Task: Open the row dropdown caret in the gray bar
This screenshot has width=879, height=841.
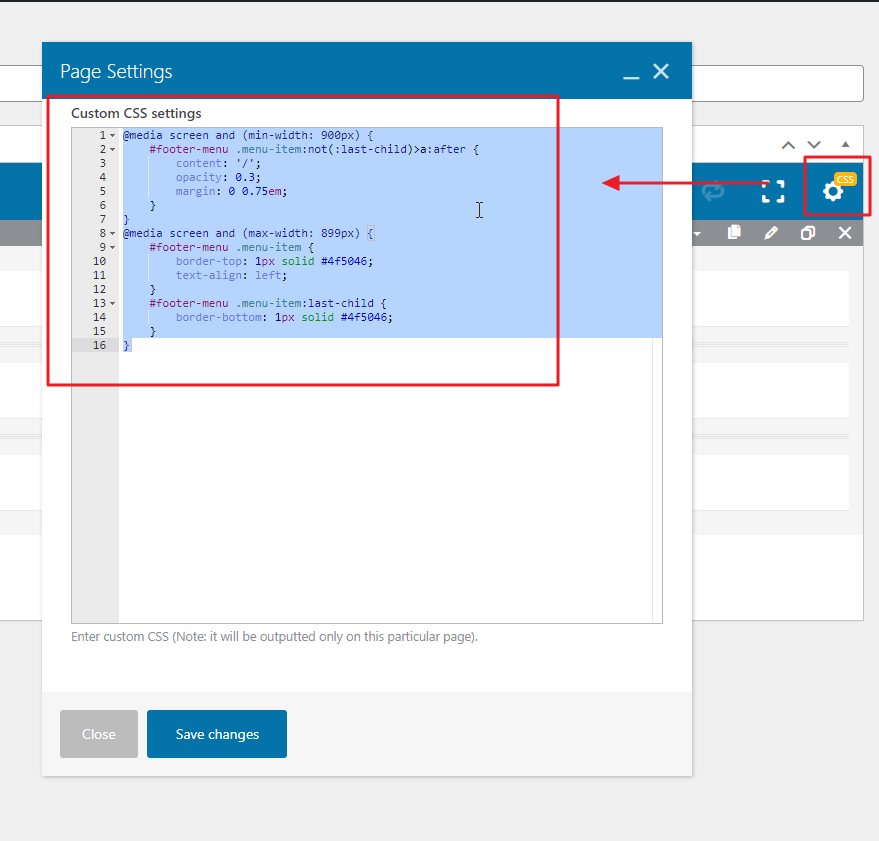Action: pos(697,234)
